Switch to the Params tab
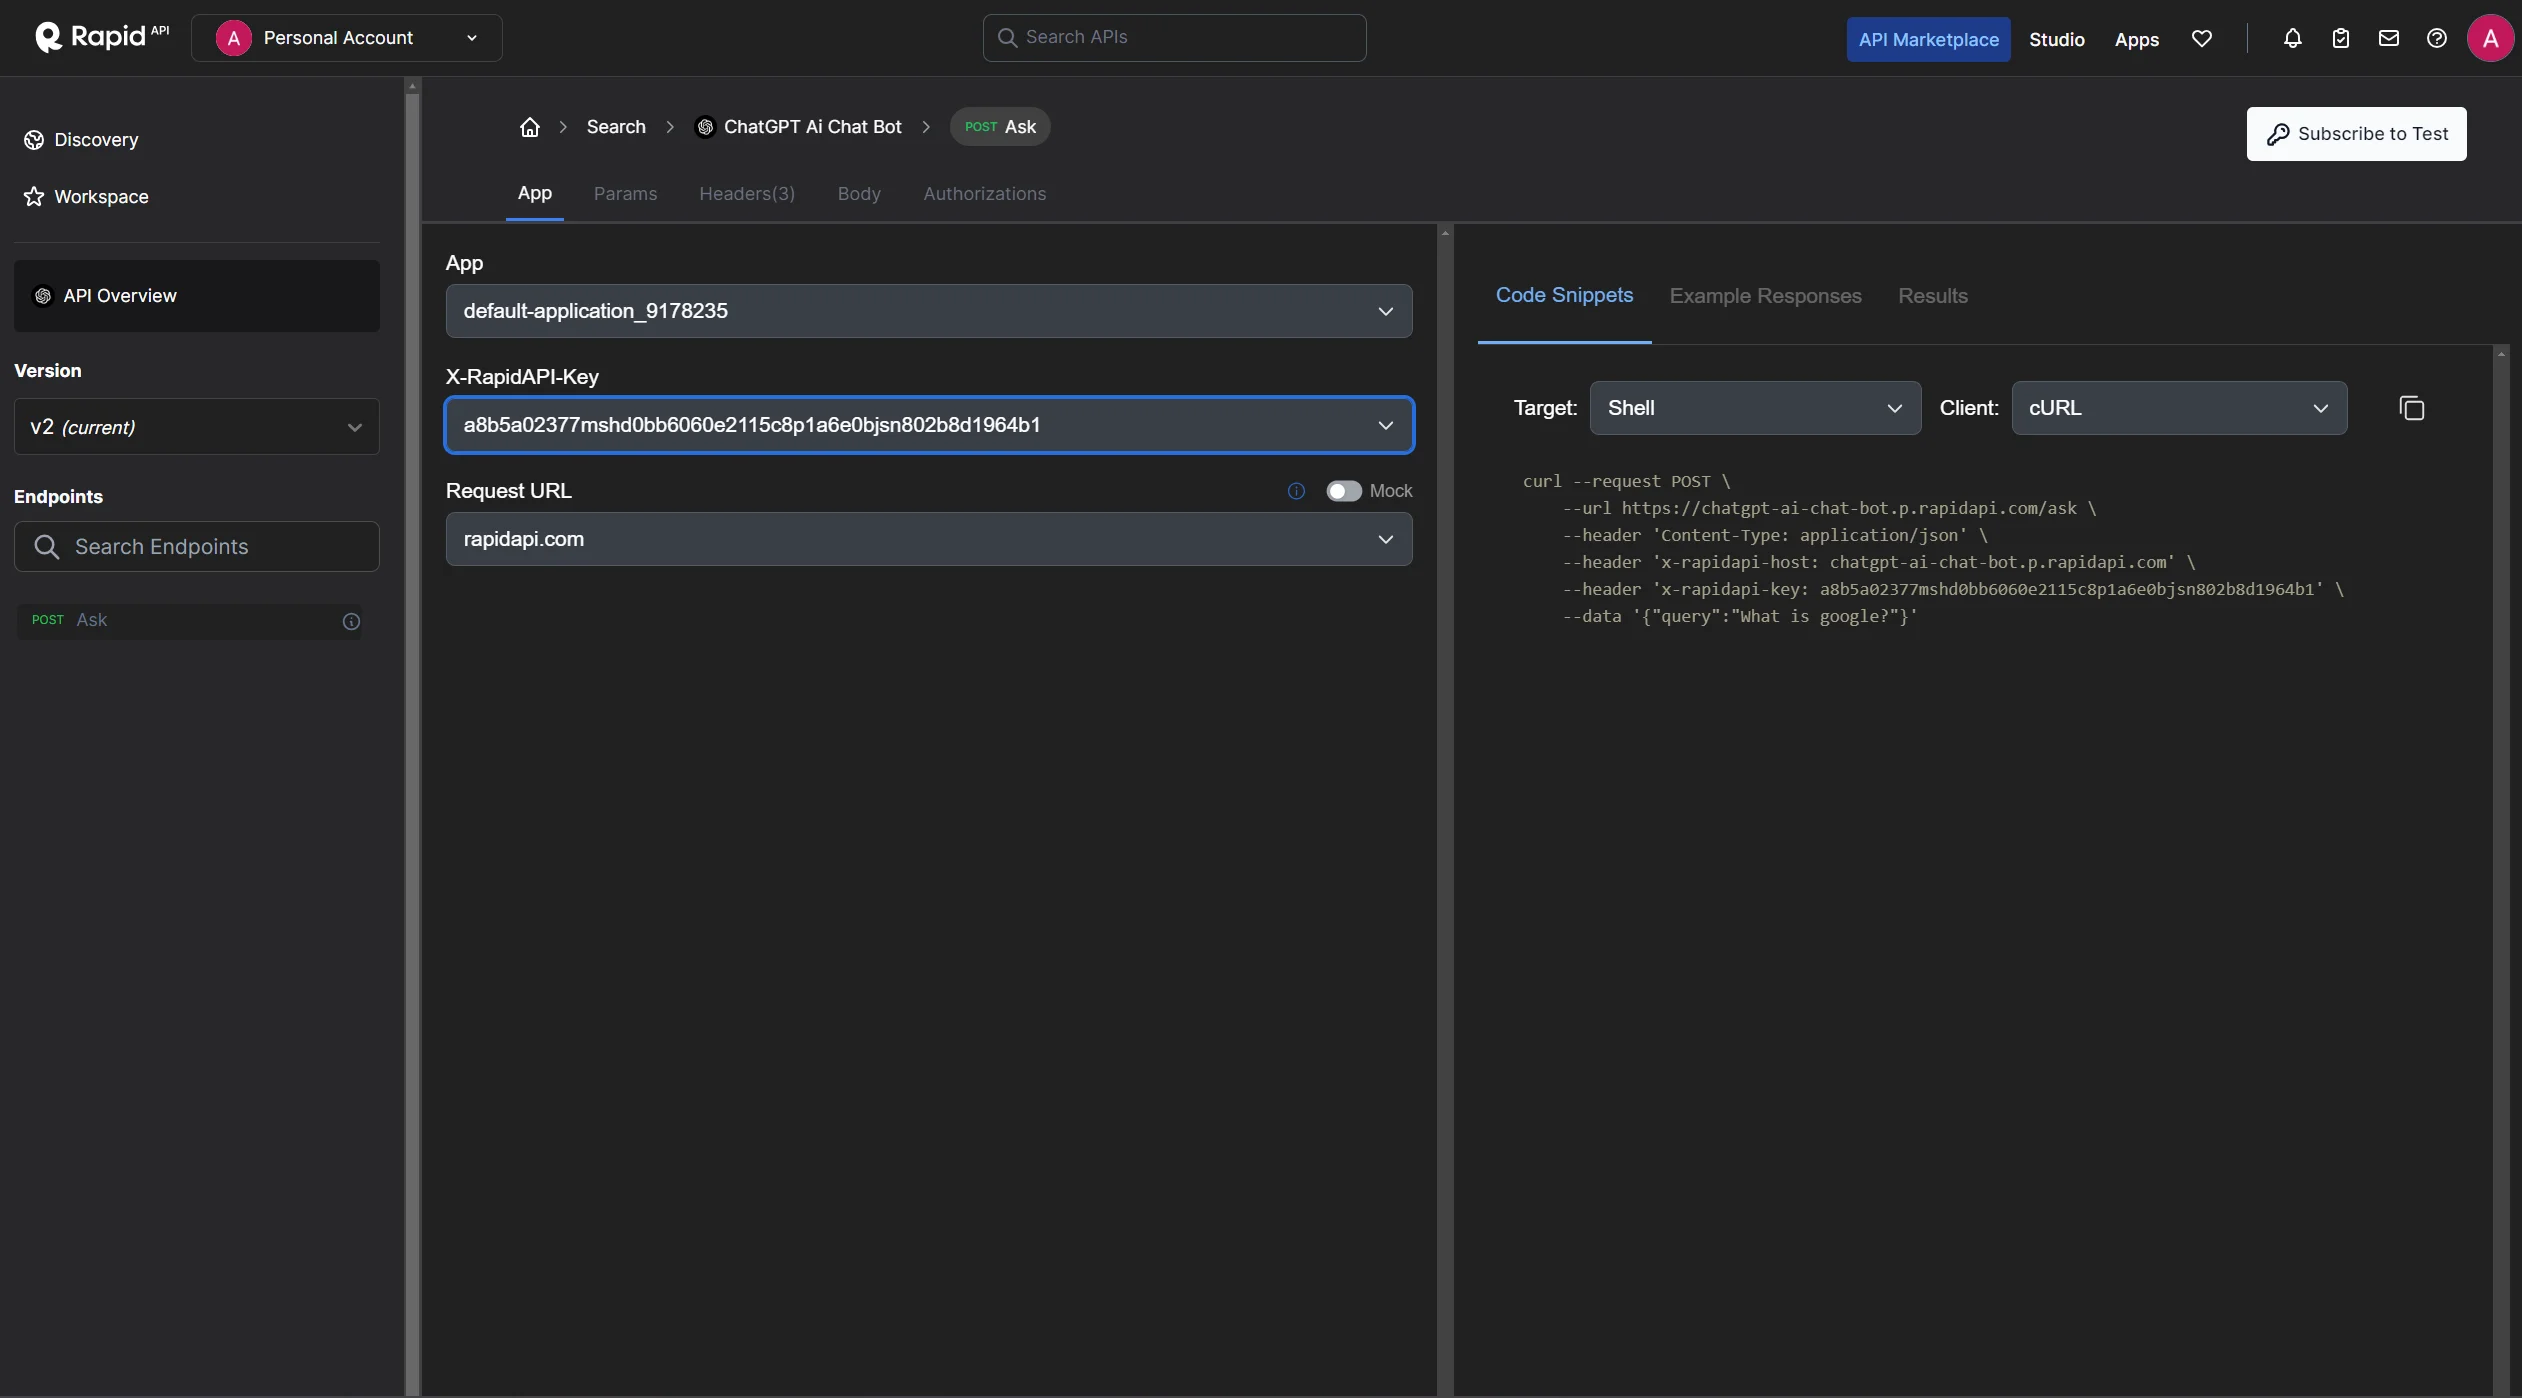Viewport: 2522px width, 1398px height. point(626,194)
